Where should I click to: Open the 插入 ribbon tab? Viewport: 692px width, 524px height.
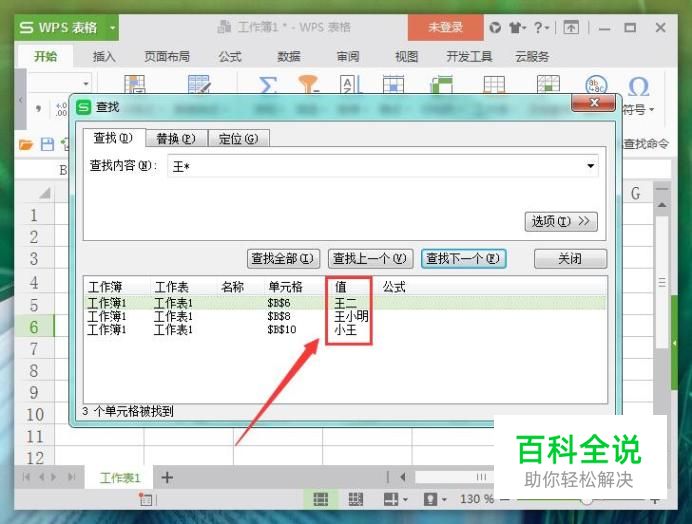click(x=104, y=57)
